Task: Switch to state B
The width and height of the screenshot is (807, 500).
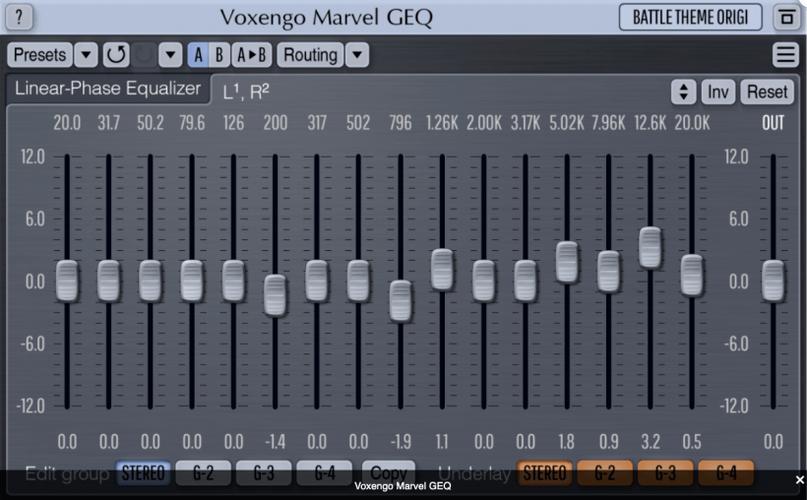Action: [219, 55]
